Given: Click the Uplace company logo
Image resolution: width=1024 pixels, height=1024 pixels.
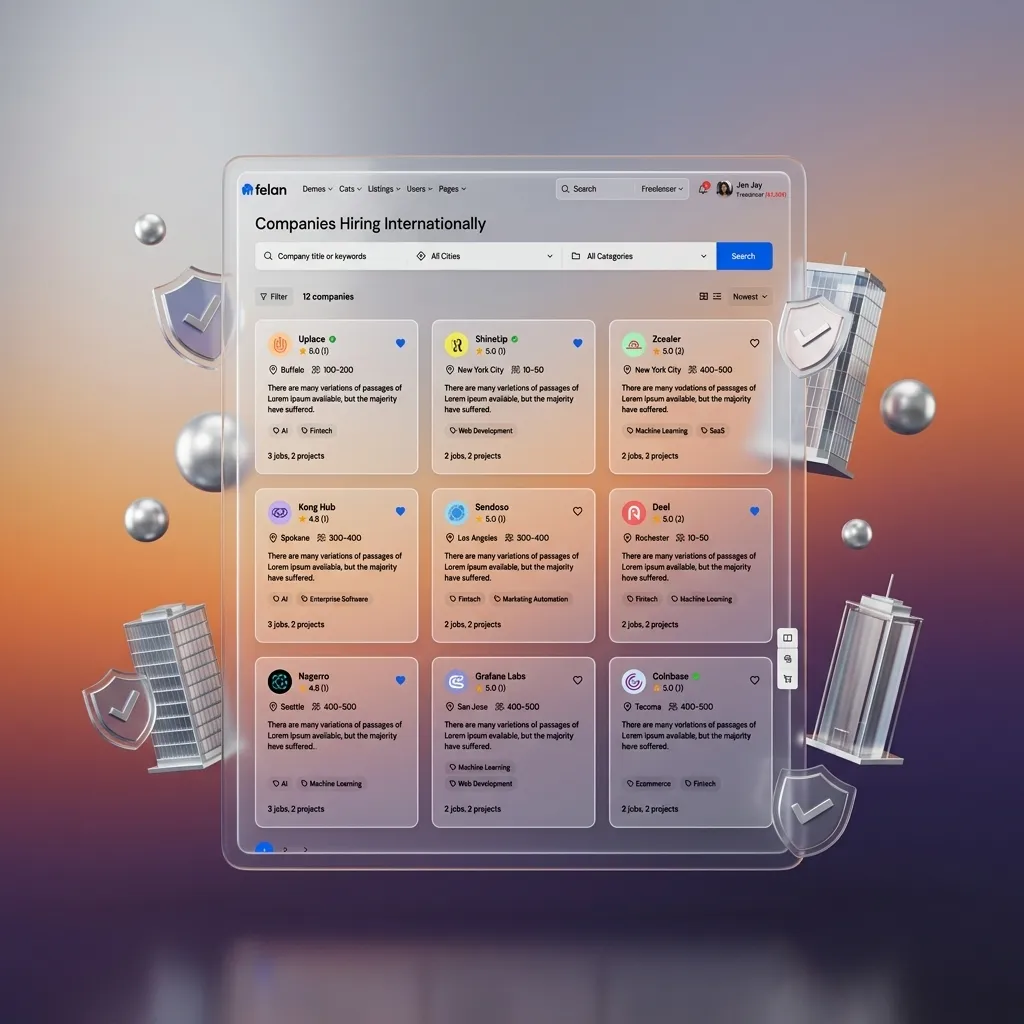Looking at the screenshot, I should (x=280, y=345).
